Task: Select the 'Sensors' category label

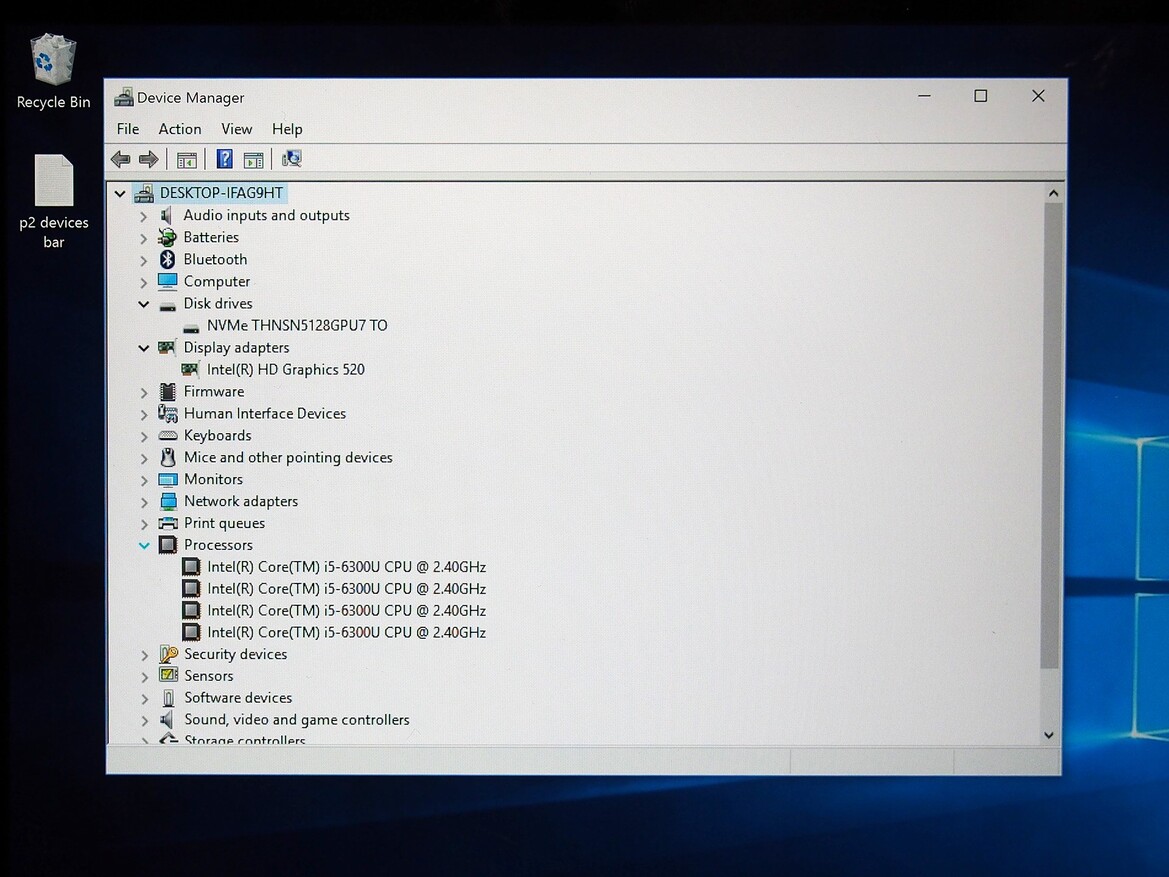Action: coord(209,676)
